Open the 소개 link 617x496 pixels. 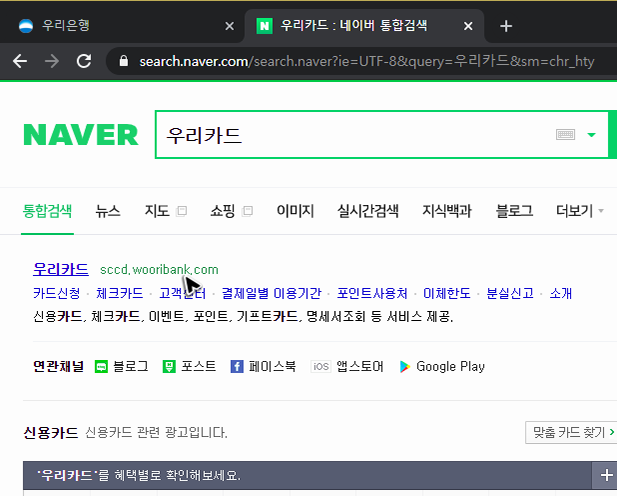point(561,293)
